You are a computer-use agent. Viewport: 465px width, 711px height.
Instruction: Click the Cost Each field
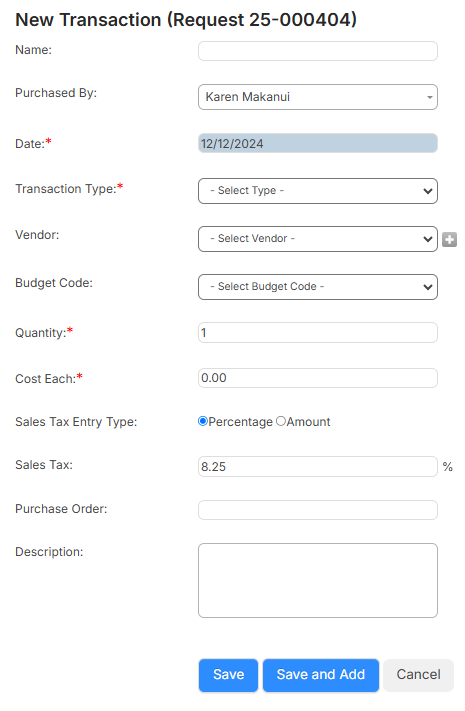coord(318,378)
